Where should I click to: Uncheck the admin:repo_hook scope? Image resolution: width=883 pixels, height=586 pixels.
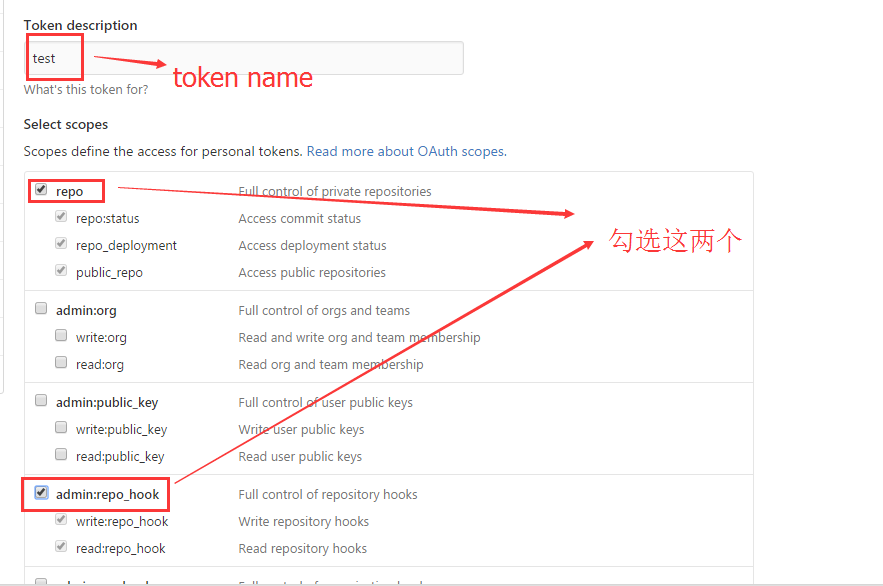coord(40,493)
